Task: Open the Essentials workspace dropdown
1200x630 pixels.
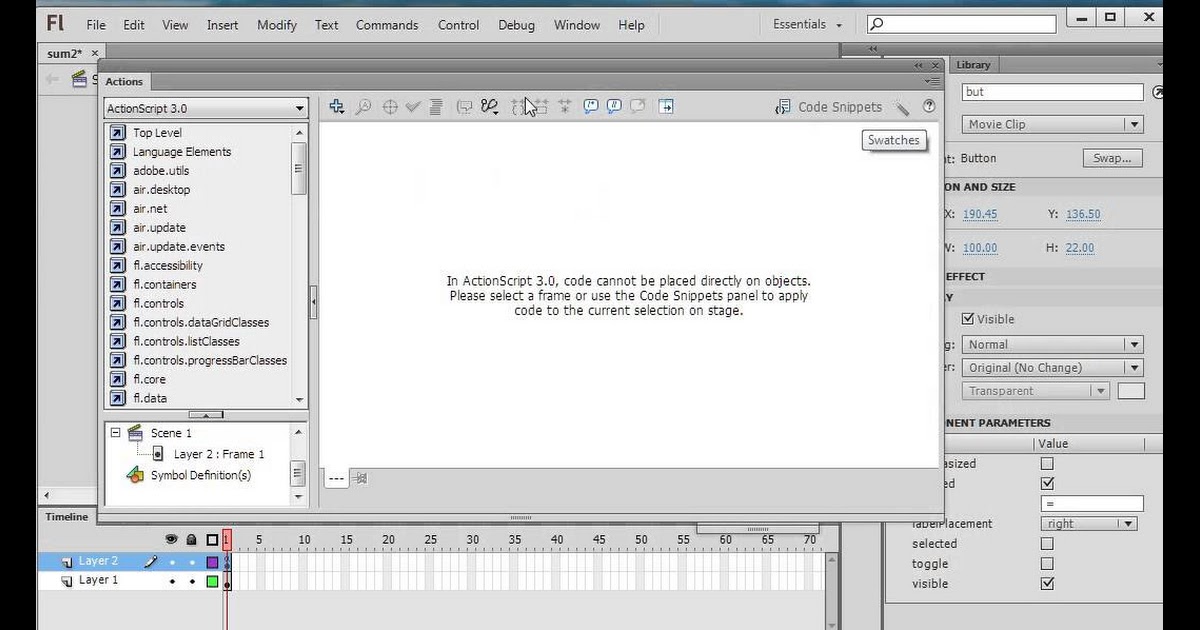Action: [x=808, y=24]
